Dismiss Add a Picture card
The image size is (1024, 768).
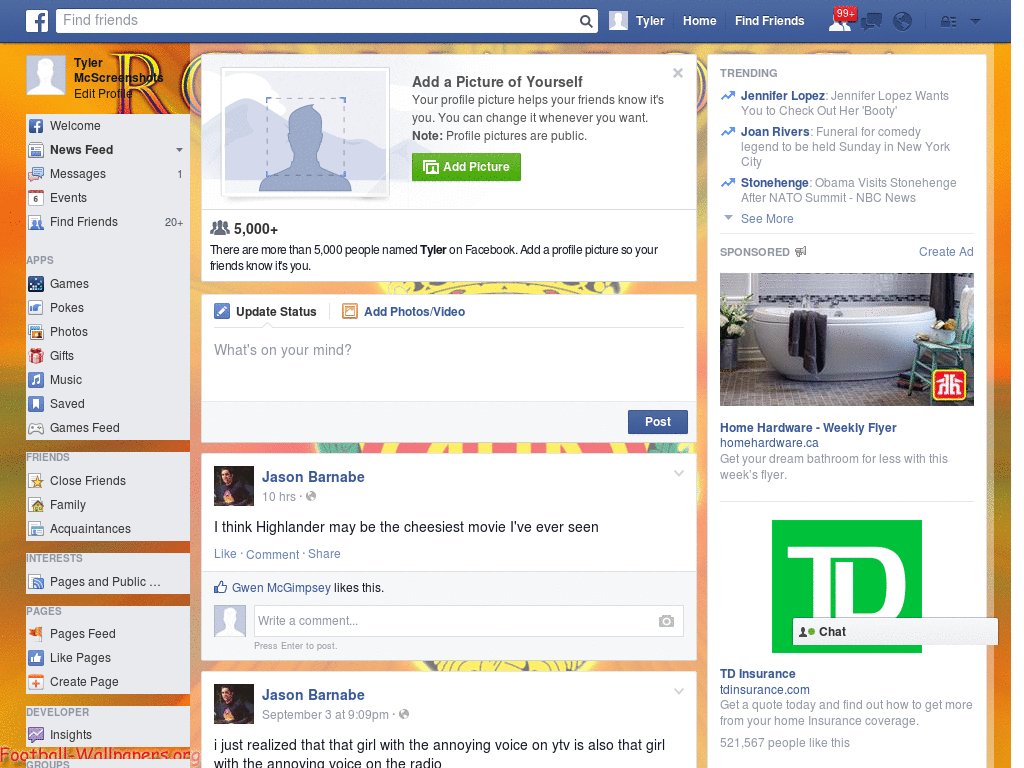pos(678,73)
